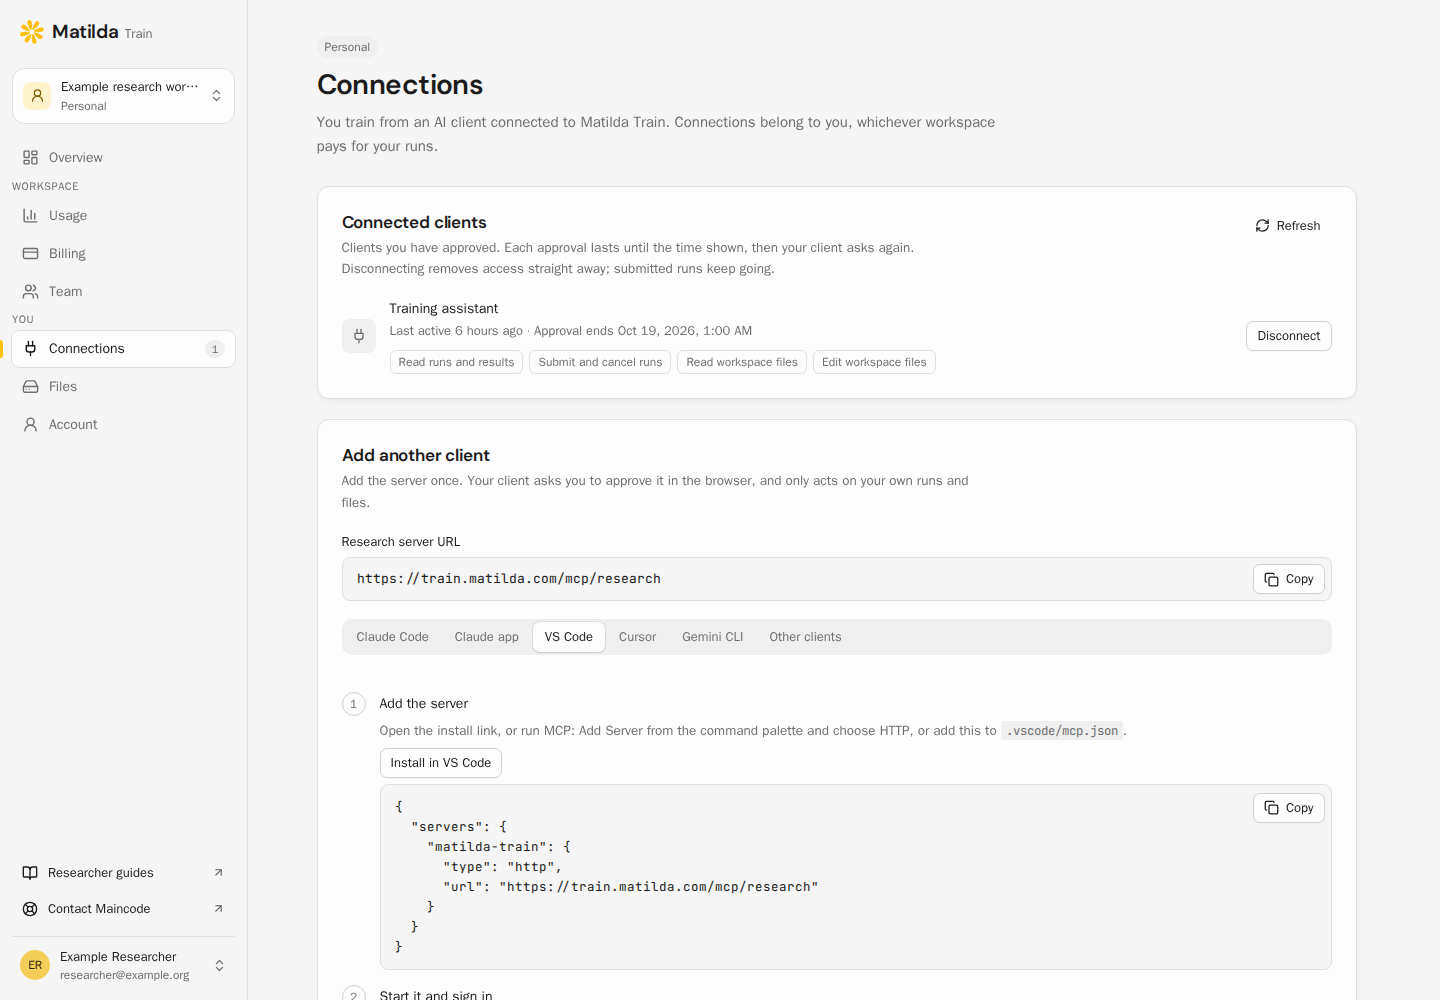Switch to the Claude app tab
The height and width of the screenshot is (1000, 1440).
[486, 637]
